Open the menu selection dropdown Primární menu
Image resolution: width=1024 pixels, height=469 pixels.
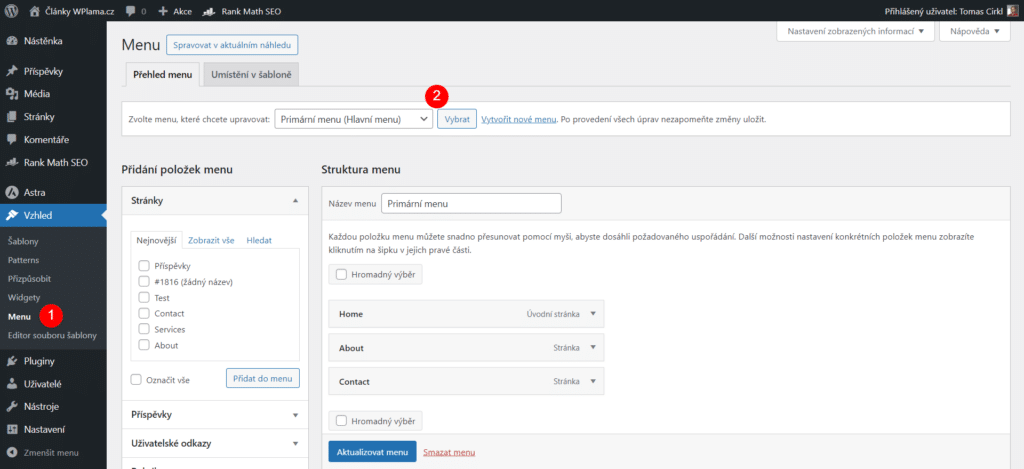coord(353,120)
